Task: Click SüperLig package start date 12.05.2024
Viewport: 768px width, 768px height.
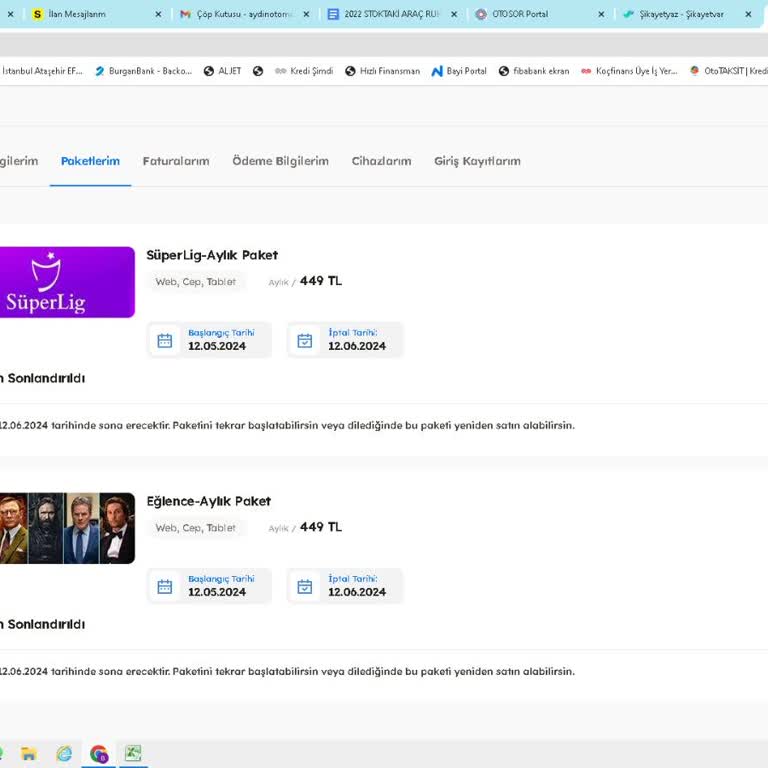Action: click(x=217, y=346)
